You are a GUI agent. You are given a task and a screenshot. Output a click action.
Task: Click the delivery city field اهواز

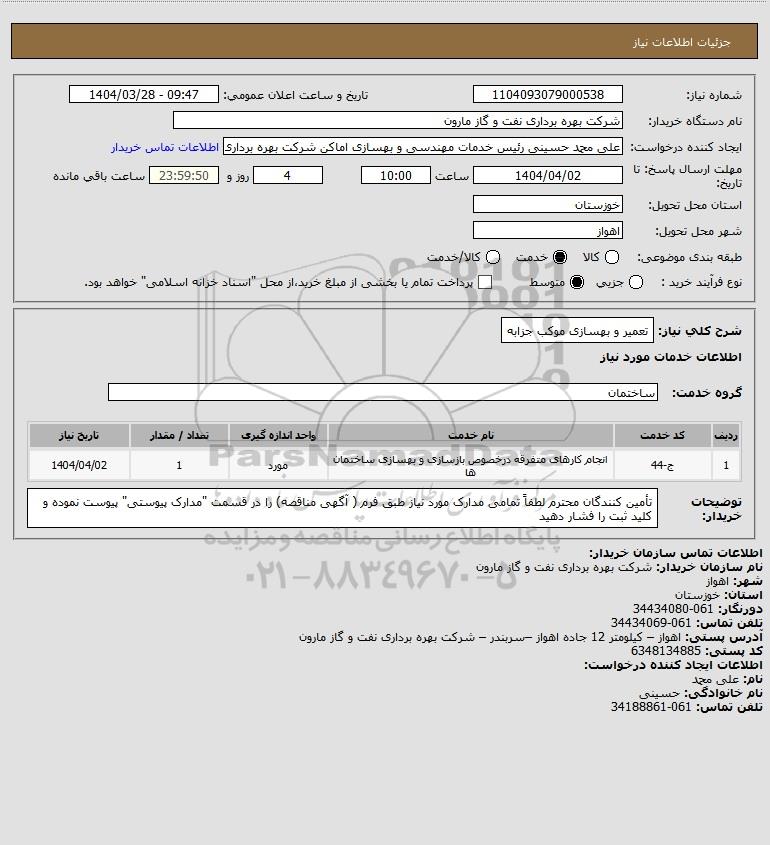click(x=547, y=231)
